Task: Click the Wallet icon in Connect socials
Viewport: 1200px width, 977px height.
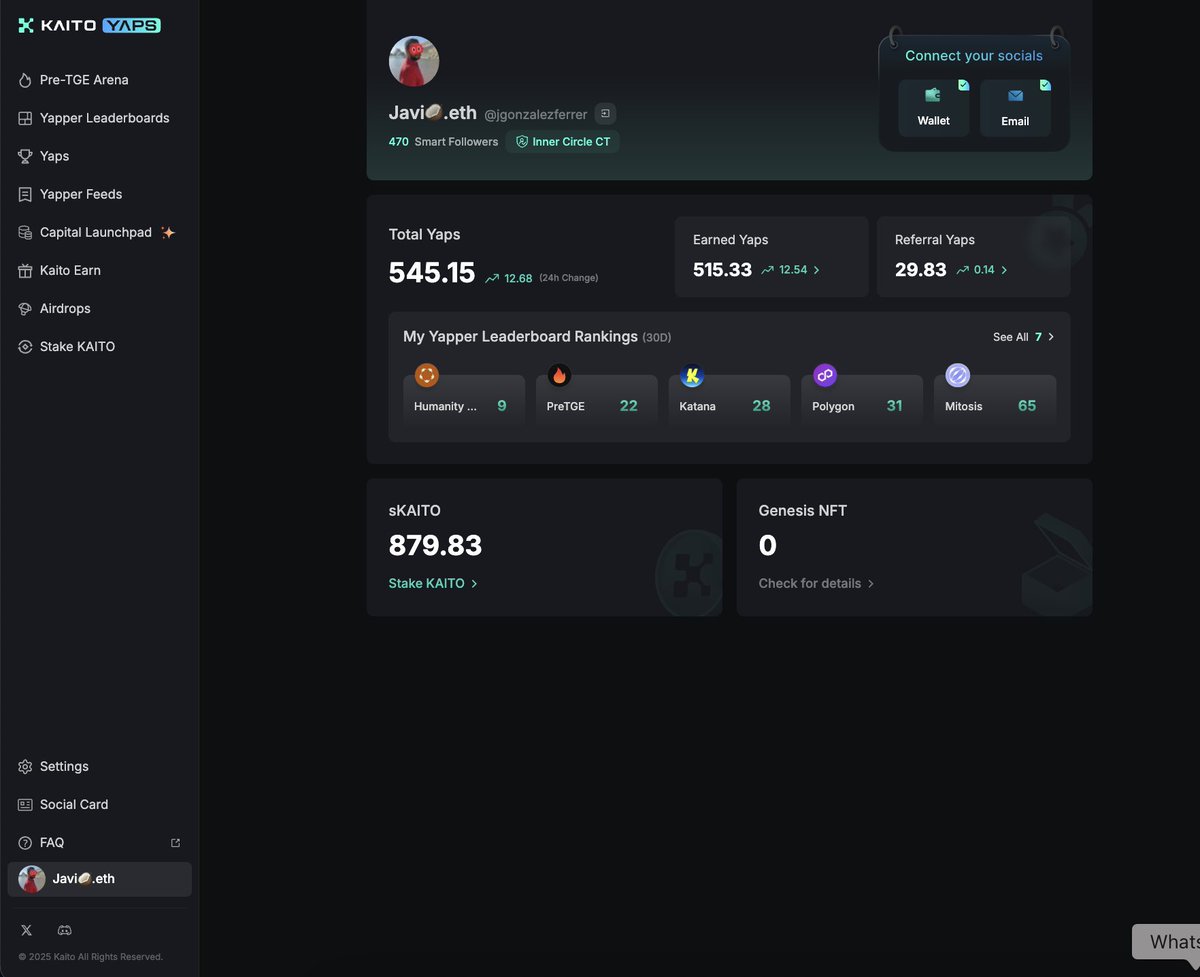Action: point(933,96)
